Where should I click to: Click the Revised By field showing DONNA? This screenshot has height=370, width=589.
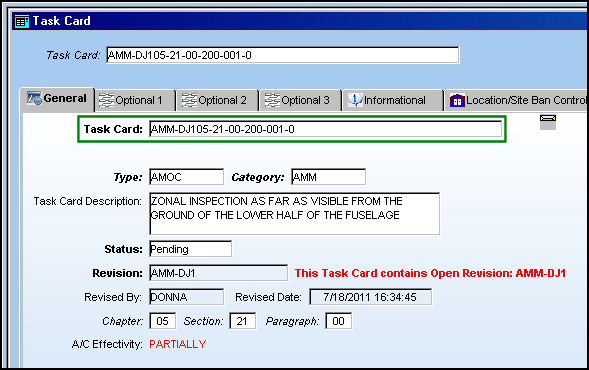click(x=186, y=297)
